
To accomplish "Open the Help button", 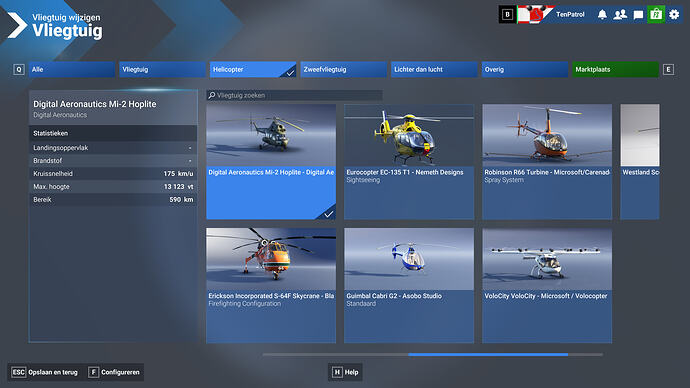I will point(345,372).
